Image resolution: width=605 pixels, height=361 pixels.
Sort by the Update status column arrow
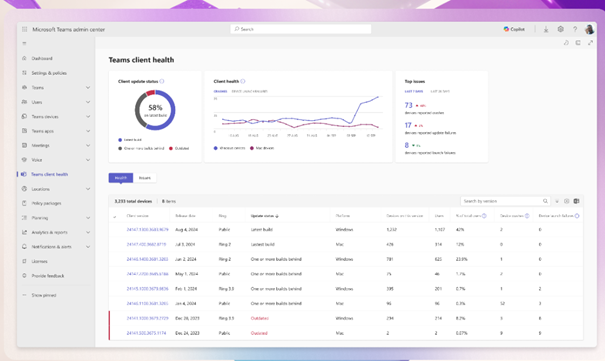point(277,216)
